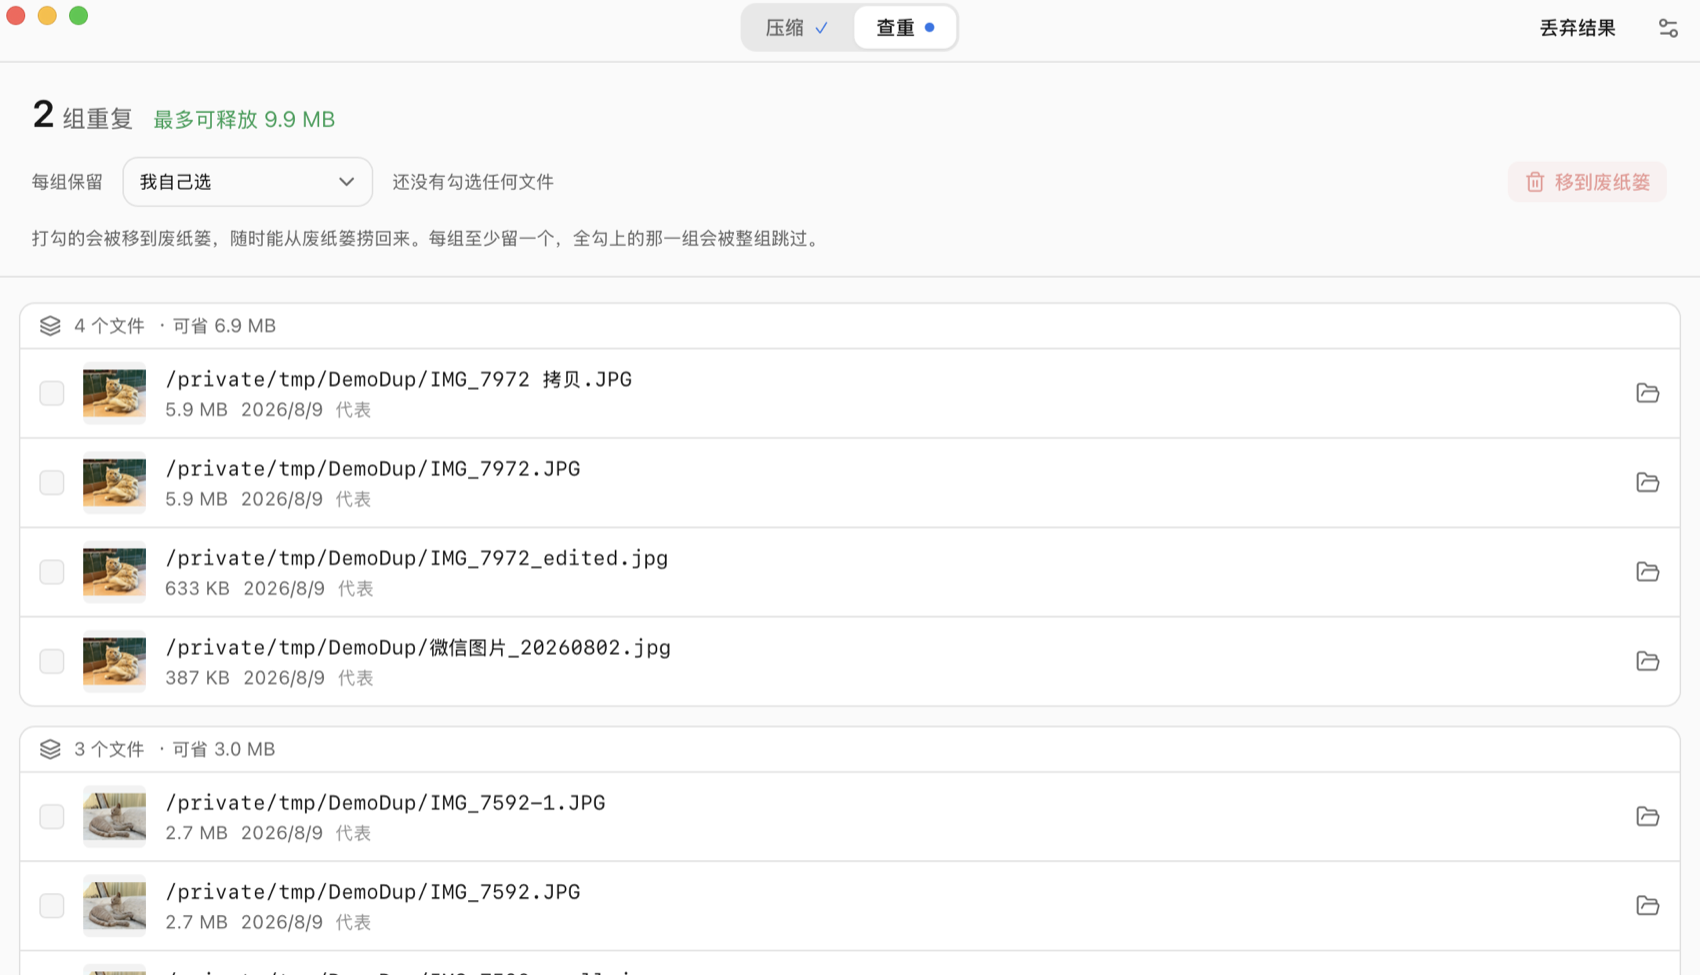Check the box for IMG_7972.JPG
The height and width of the screenshot is (975, 1700).
click(52, 482)
